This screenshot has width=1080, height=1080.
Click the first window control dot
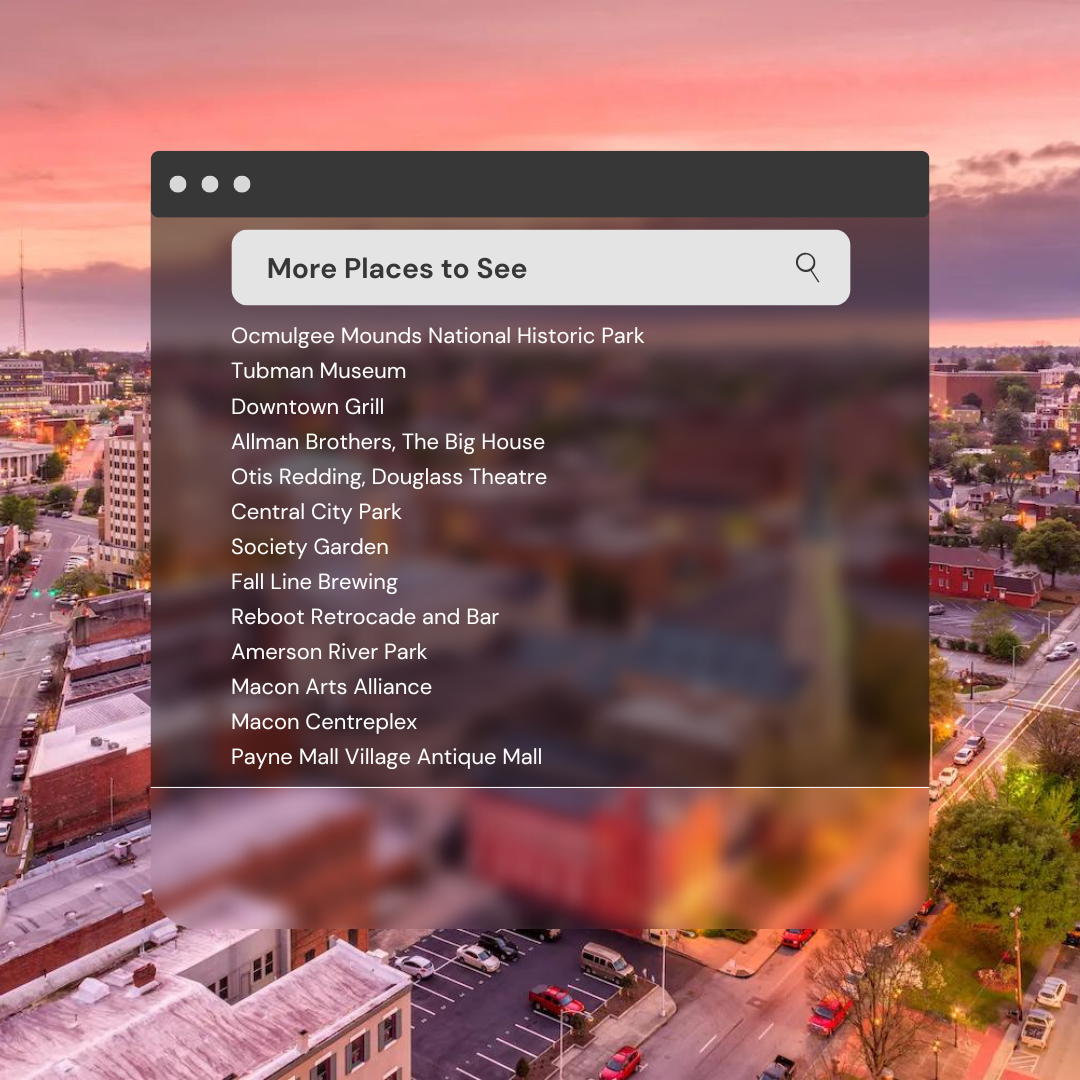click(178, 184)
